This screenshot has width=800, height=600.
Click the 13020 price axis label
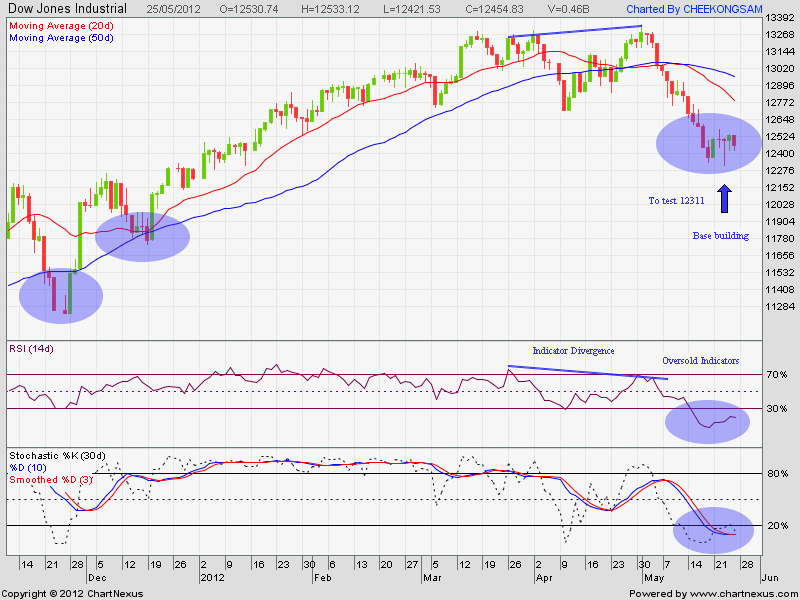coord(781,68)
